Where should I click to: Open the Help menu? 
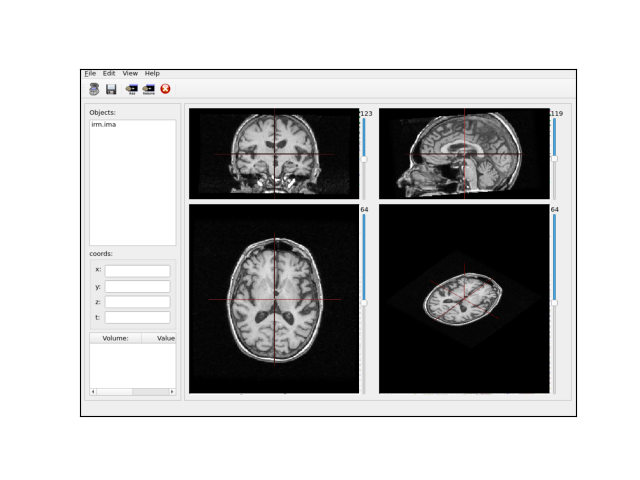(152, 73)
